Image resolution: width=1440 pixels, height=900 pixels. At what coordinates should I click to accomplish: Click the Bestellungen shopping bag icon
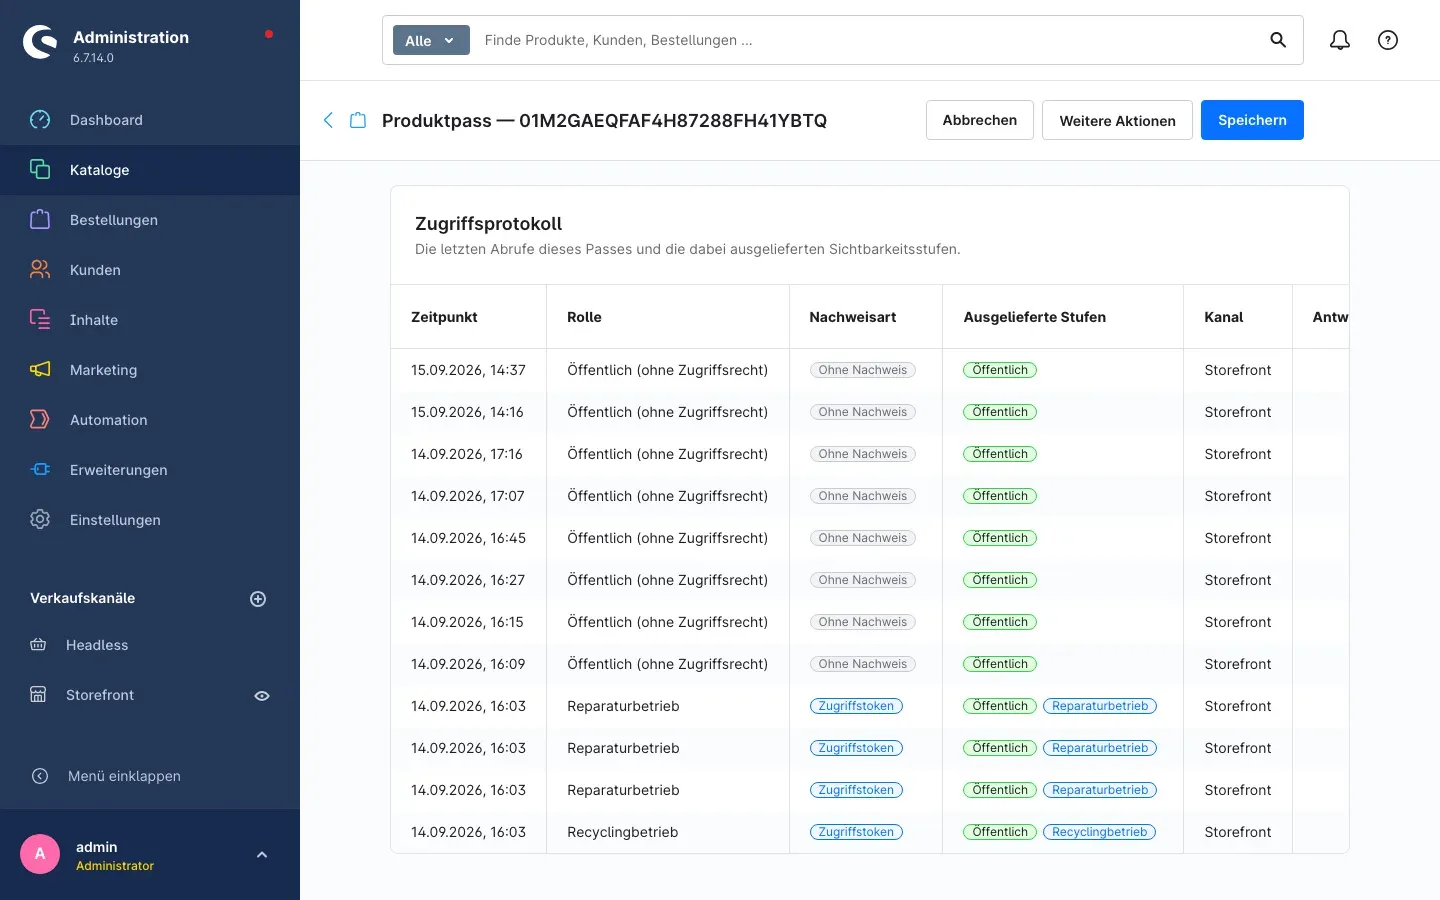tap(40, 220)
